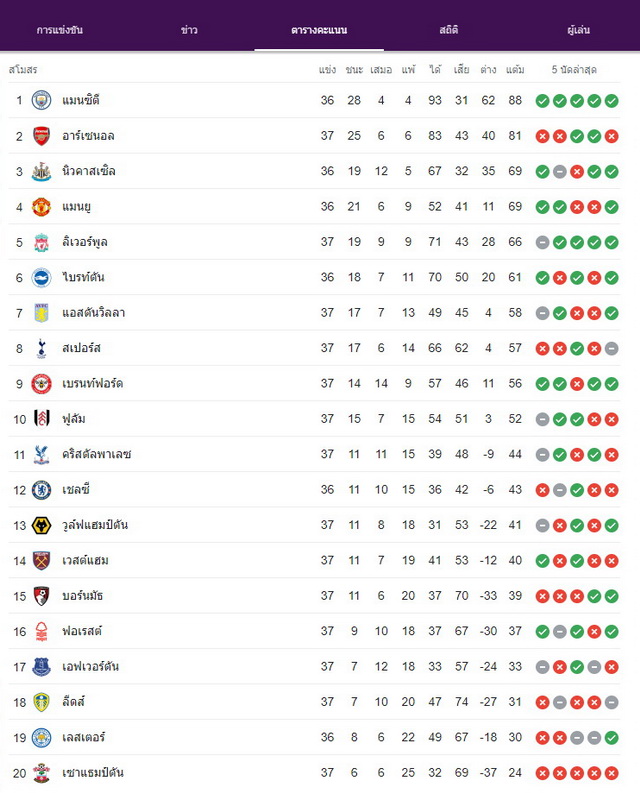
Task: Open the Everton crest icon
Action: 41,667
